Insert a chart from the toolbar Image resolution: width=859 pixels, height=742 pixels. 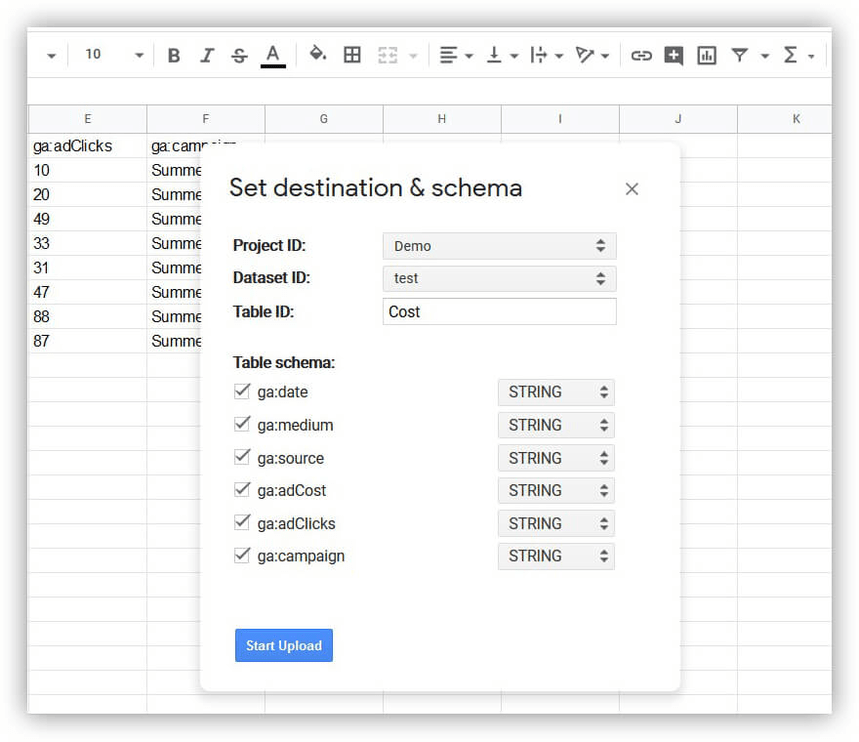click(706, 56)
